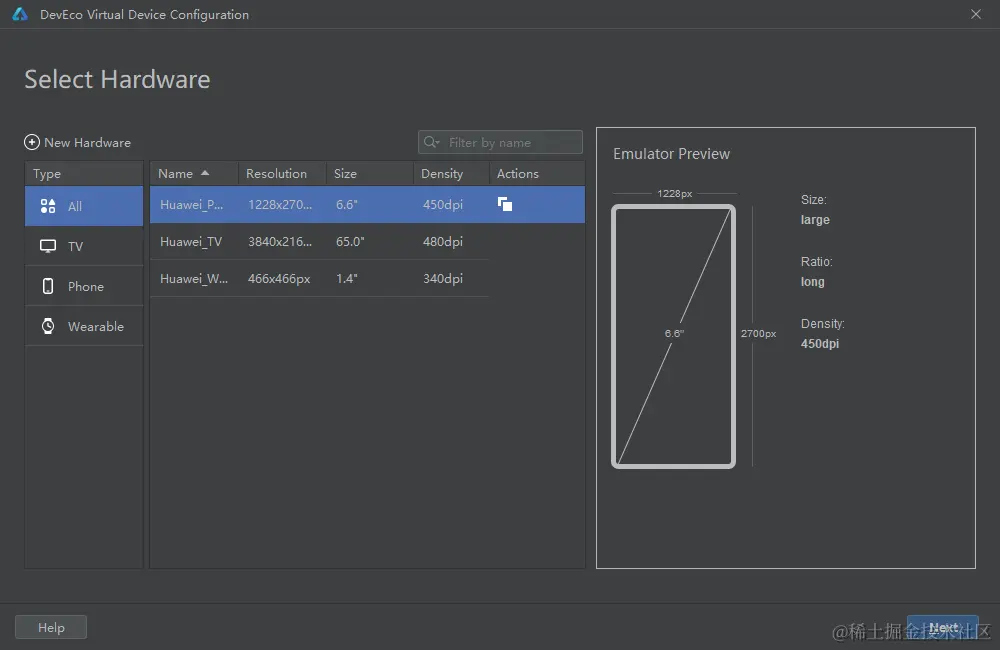Click the Next button
The image size is (1000, 650).
(943, 628)
